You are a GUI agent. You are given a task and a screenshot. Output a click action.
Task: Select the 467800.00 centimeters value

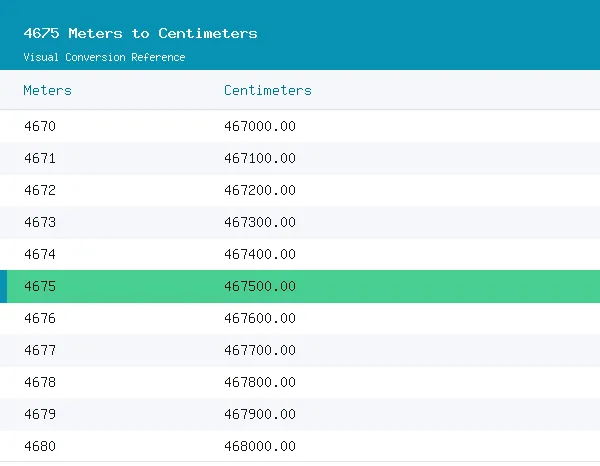[x=260, y=382]
